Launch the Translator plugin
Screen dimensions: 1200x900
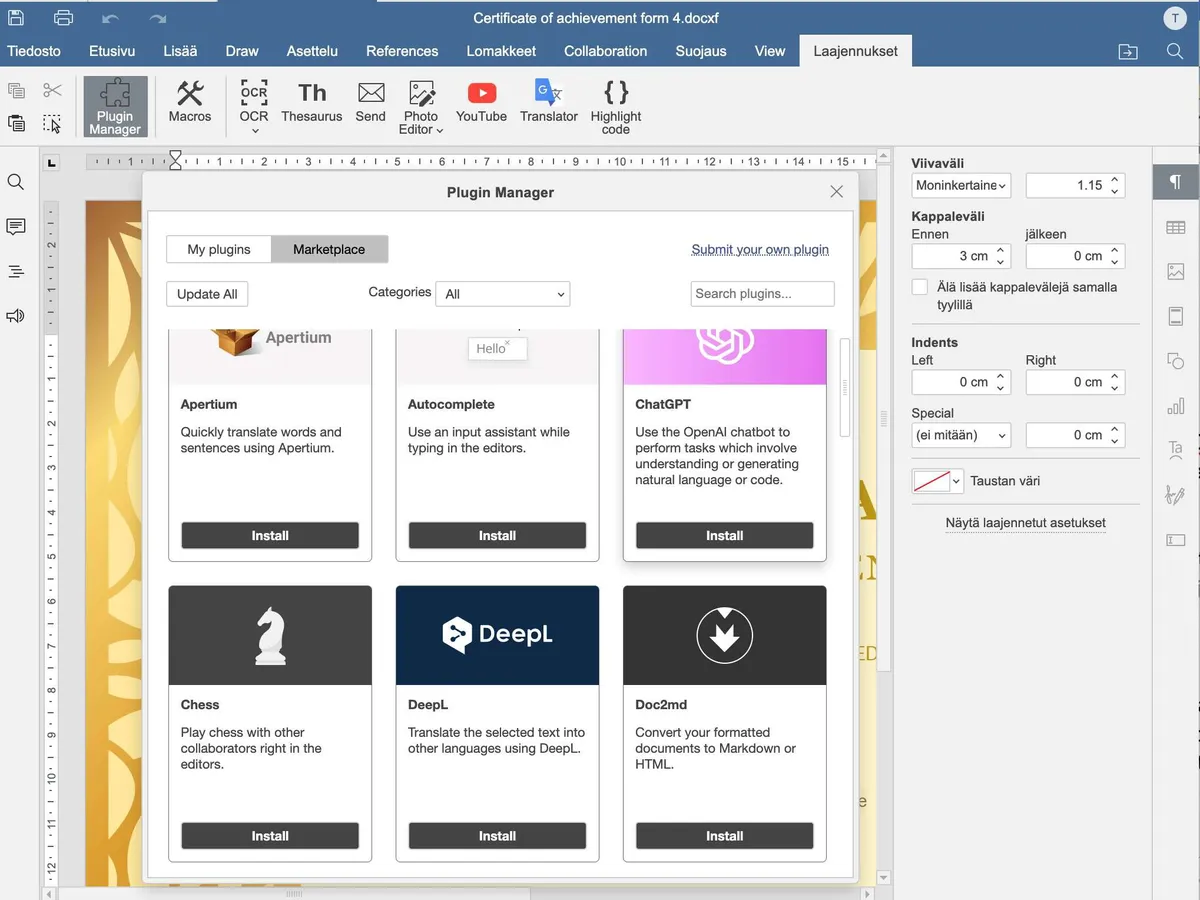(549, 101)
